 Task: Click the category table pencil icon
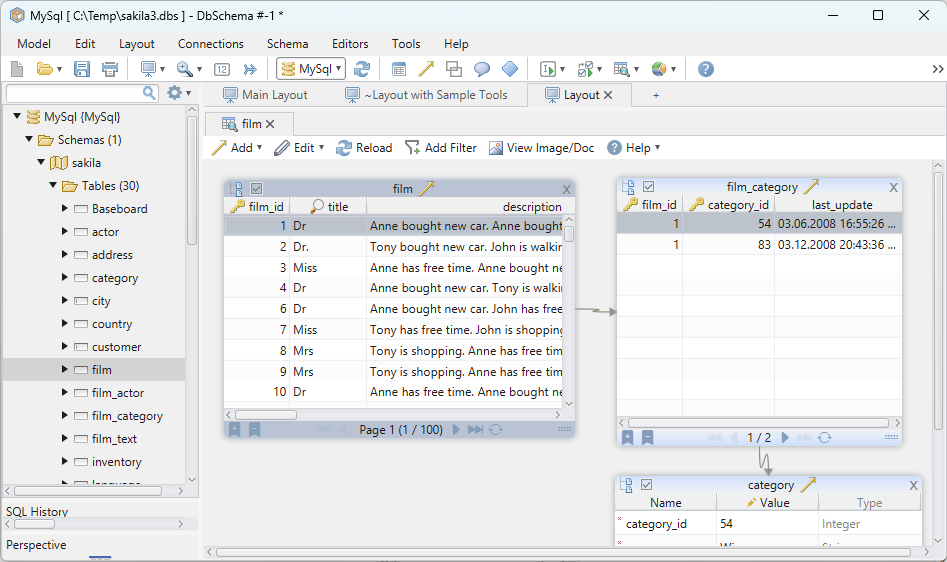[x=808, y=484]
